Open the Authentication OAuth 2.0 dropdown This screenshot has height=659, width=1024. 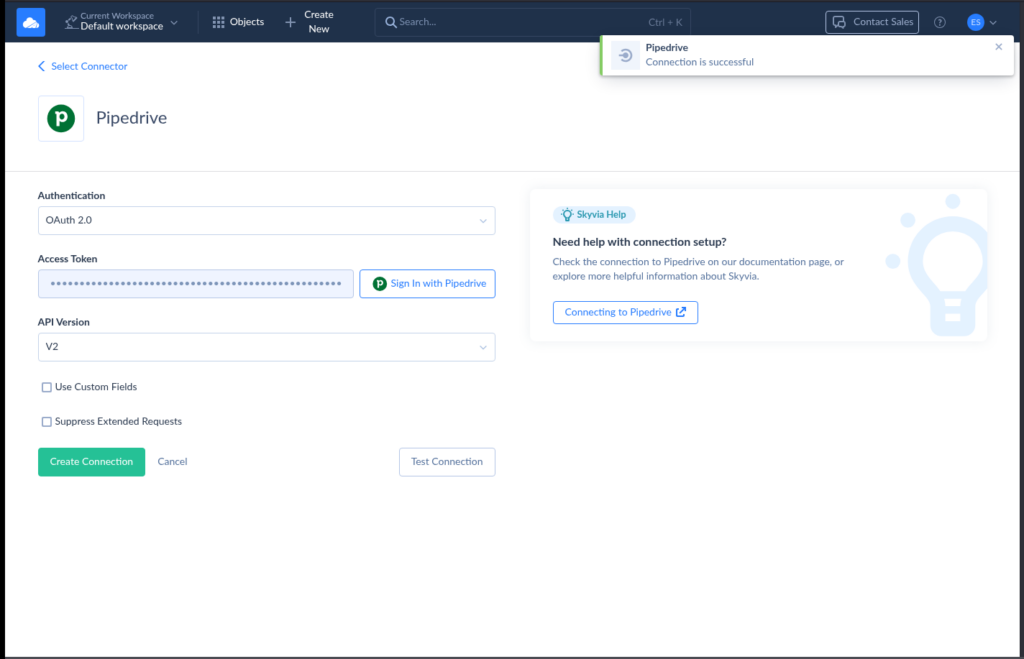pyautogui.click(x=266, y=221)
